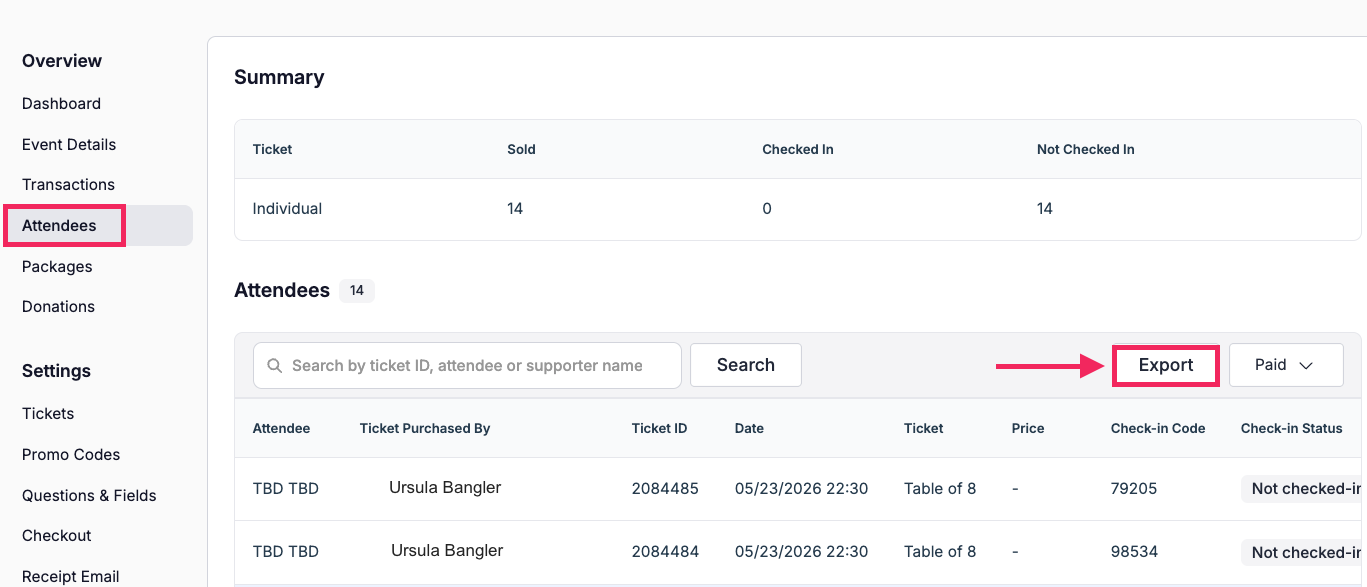Open the Donations section
This screenshot has height=587, width=1367.
(x=58, y=307)
